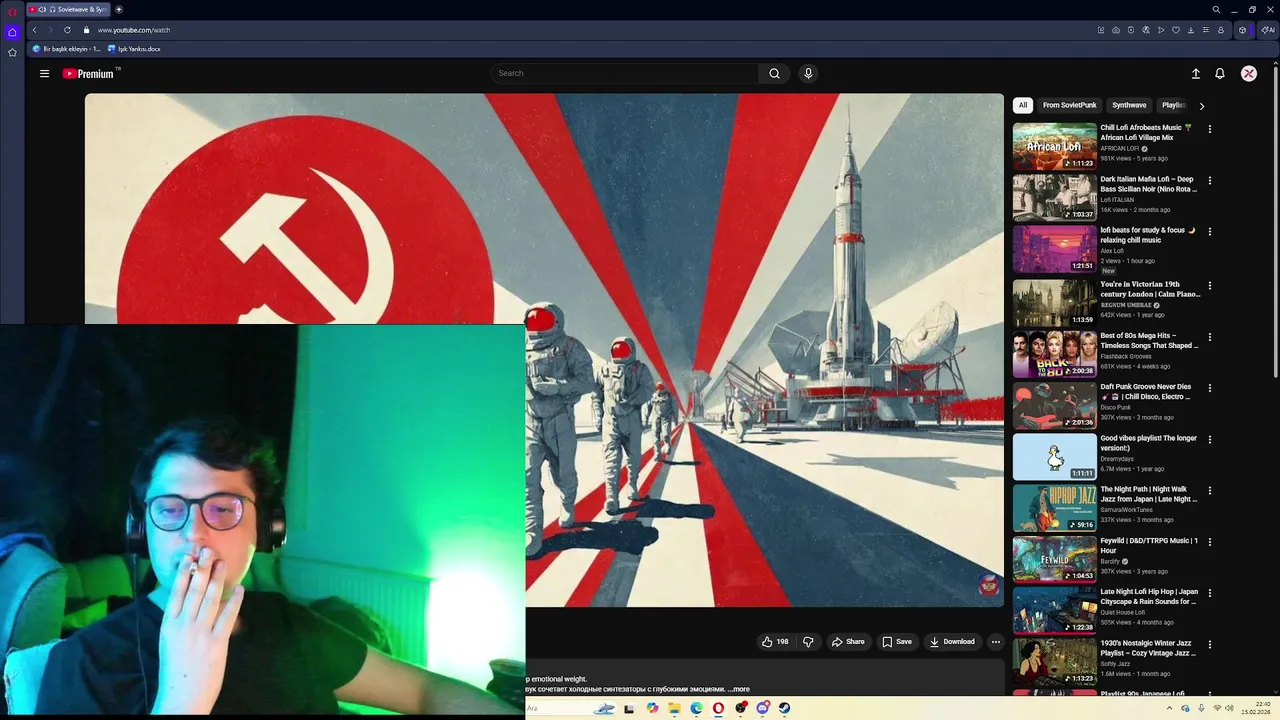Download the video
The image size is (1280, 720).
(x=952, y=642)
